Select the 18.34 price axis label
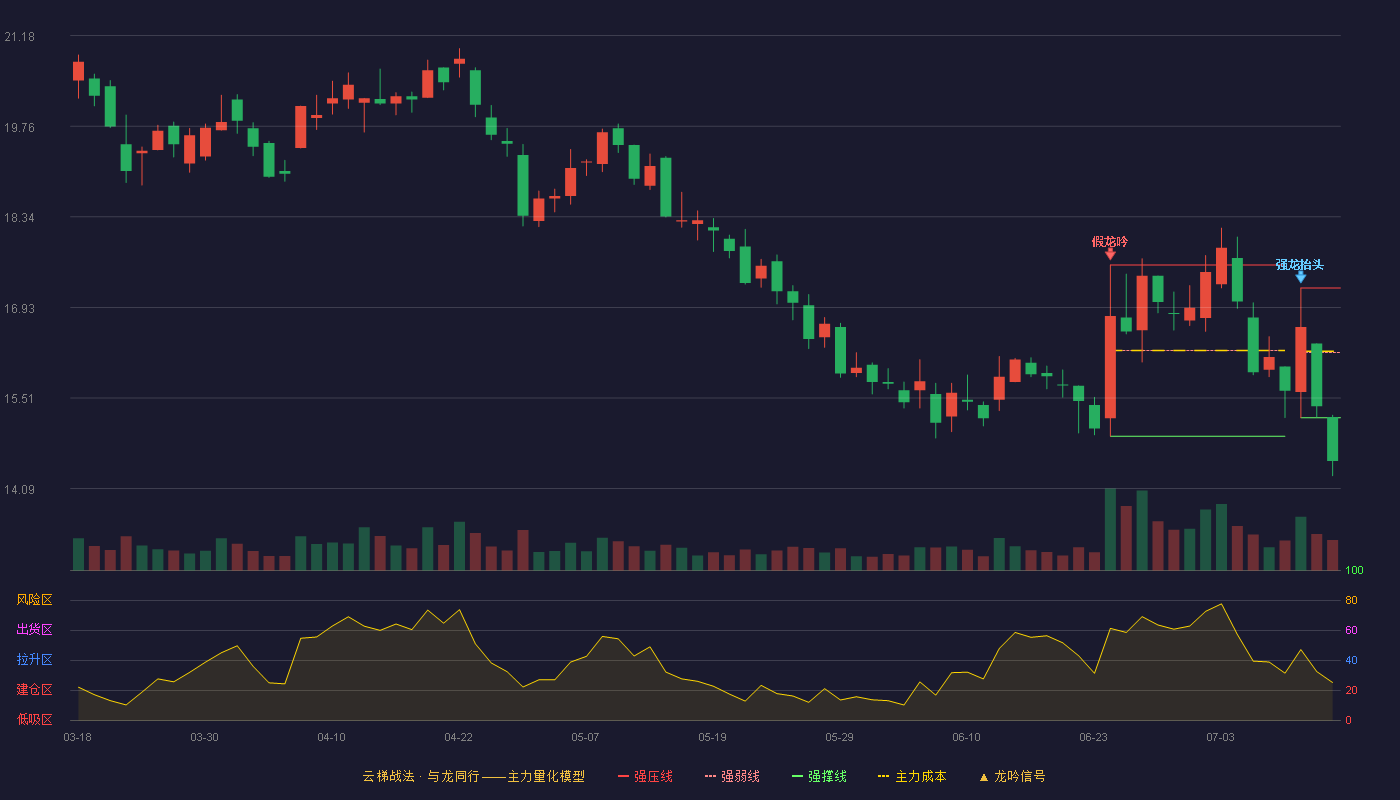This screenshot has width=1400, height=800. coord(19,217)
